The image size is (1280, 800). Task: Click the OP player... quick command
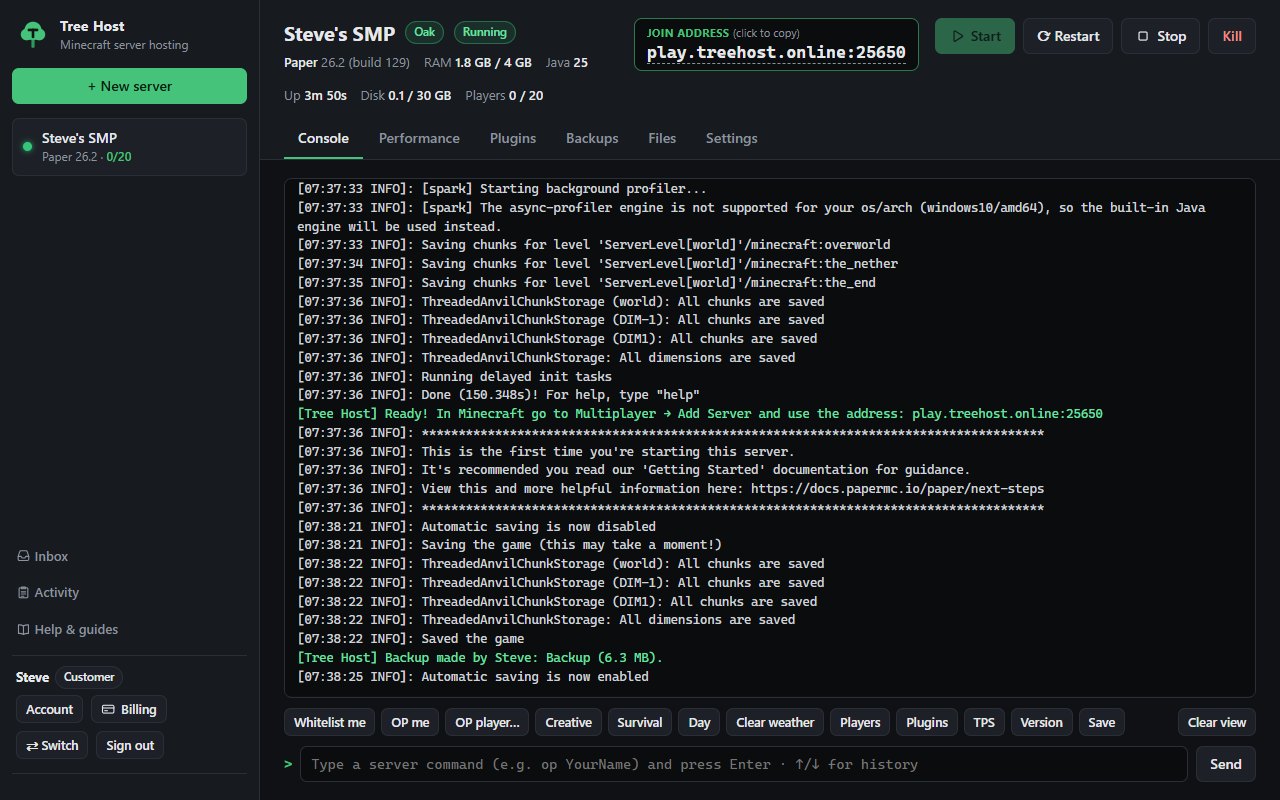tap(487, 722)
